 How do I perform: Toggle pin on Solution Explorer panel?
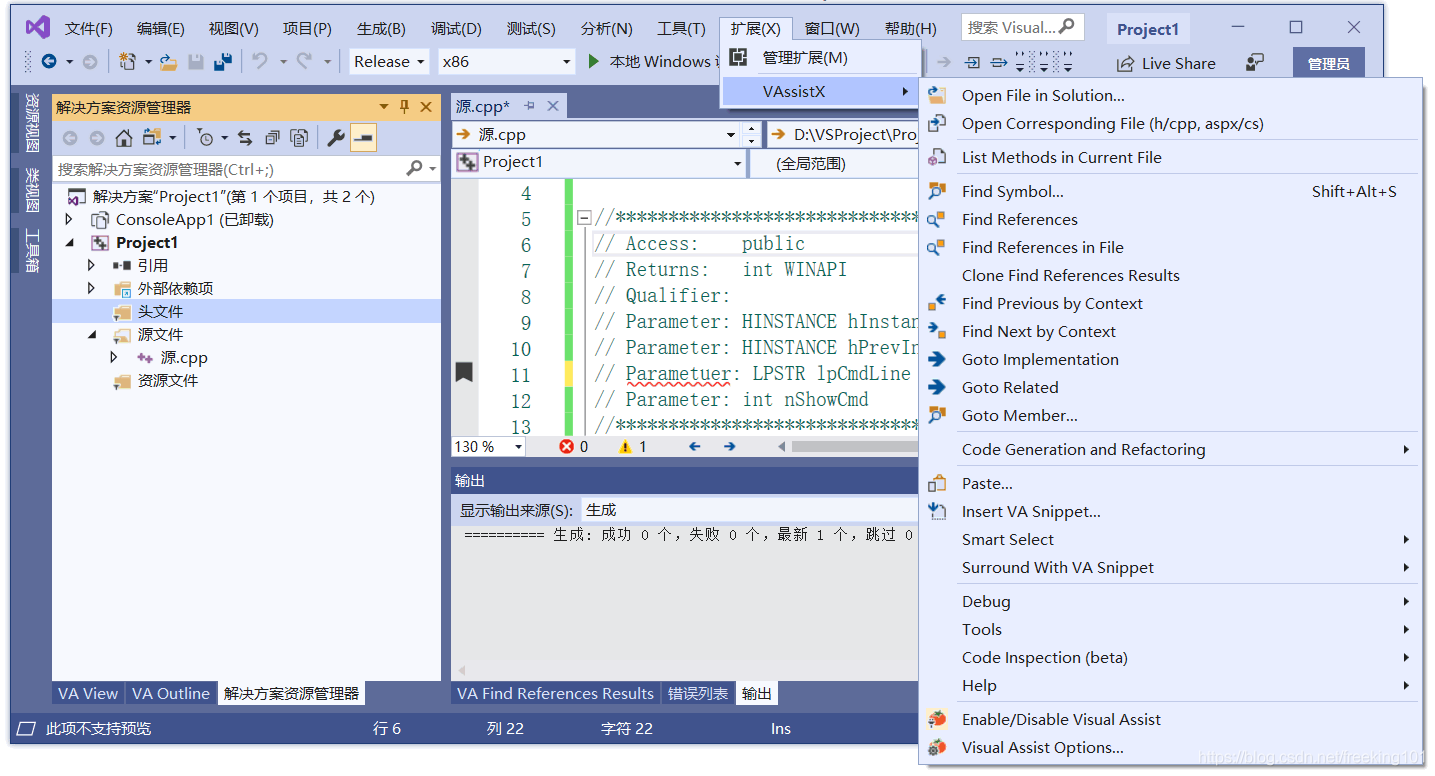pyautogui.click(x=405, y=107)
